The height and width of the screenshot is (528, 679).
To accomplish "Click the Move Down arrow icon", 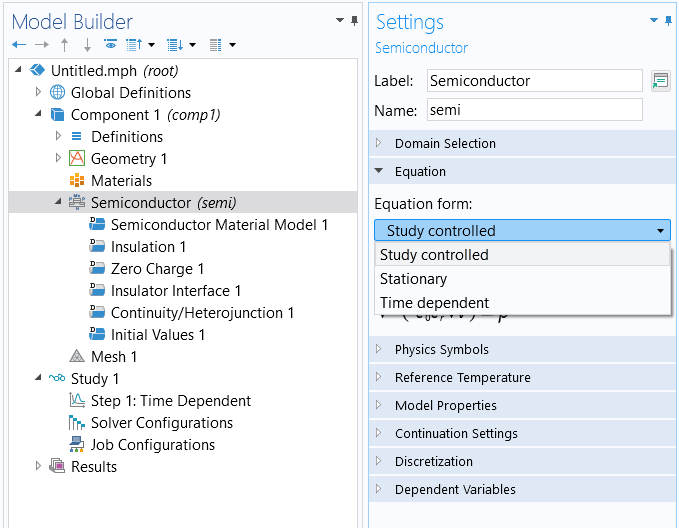I will (87, 45).
